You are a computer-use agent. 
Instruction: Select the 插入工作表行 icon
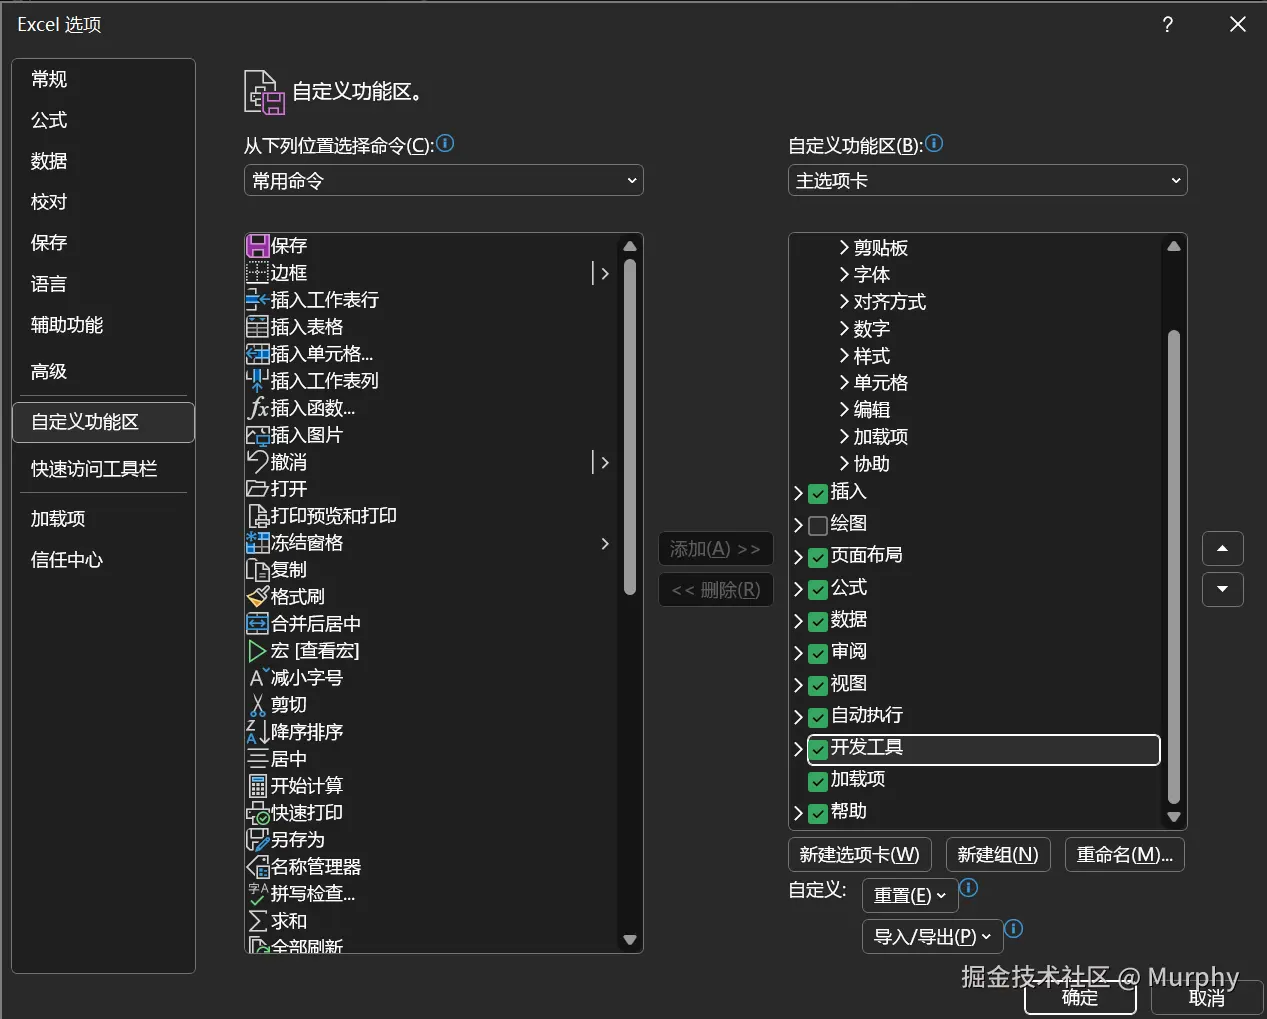pyautogui.click(x=258, y=300)
